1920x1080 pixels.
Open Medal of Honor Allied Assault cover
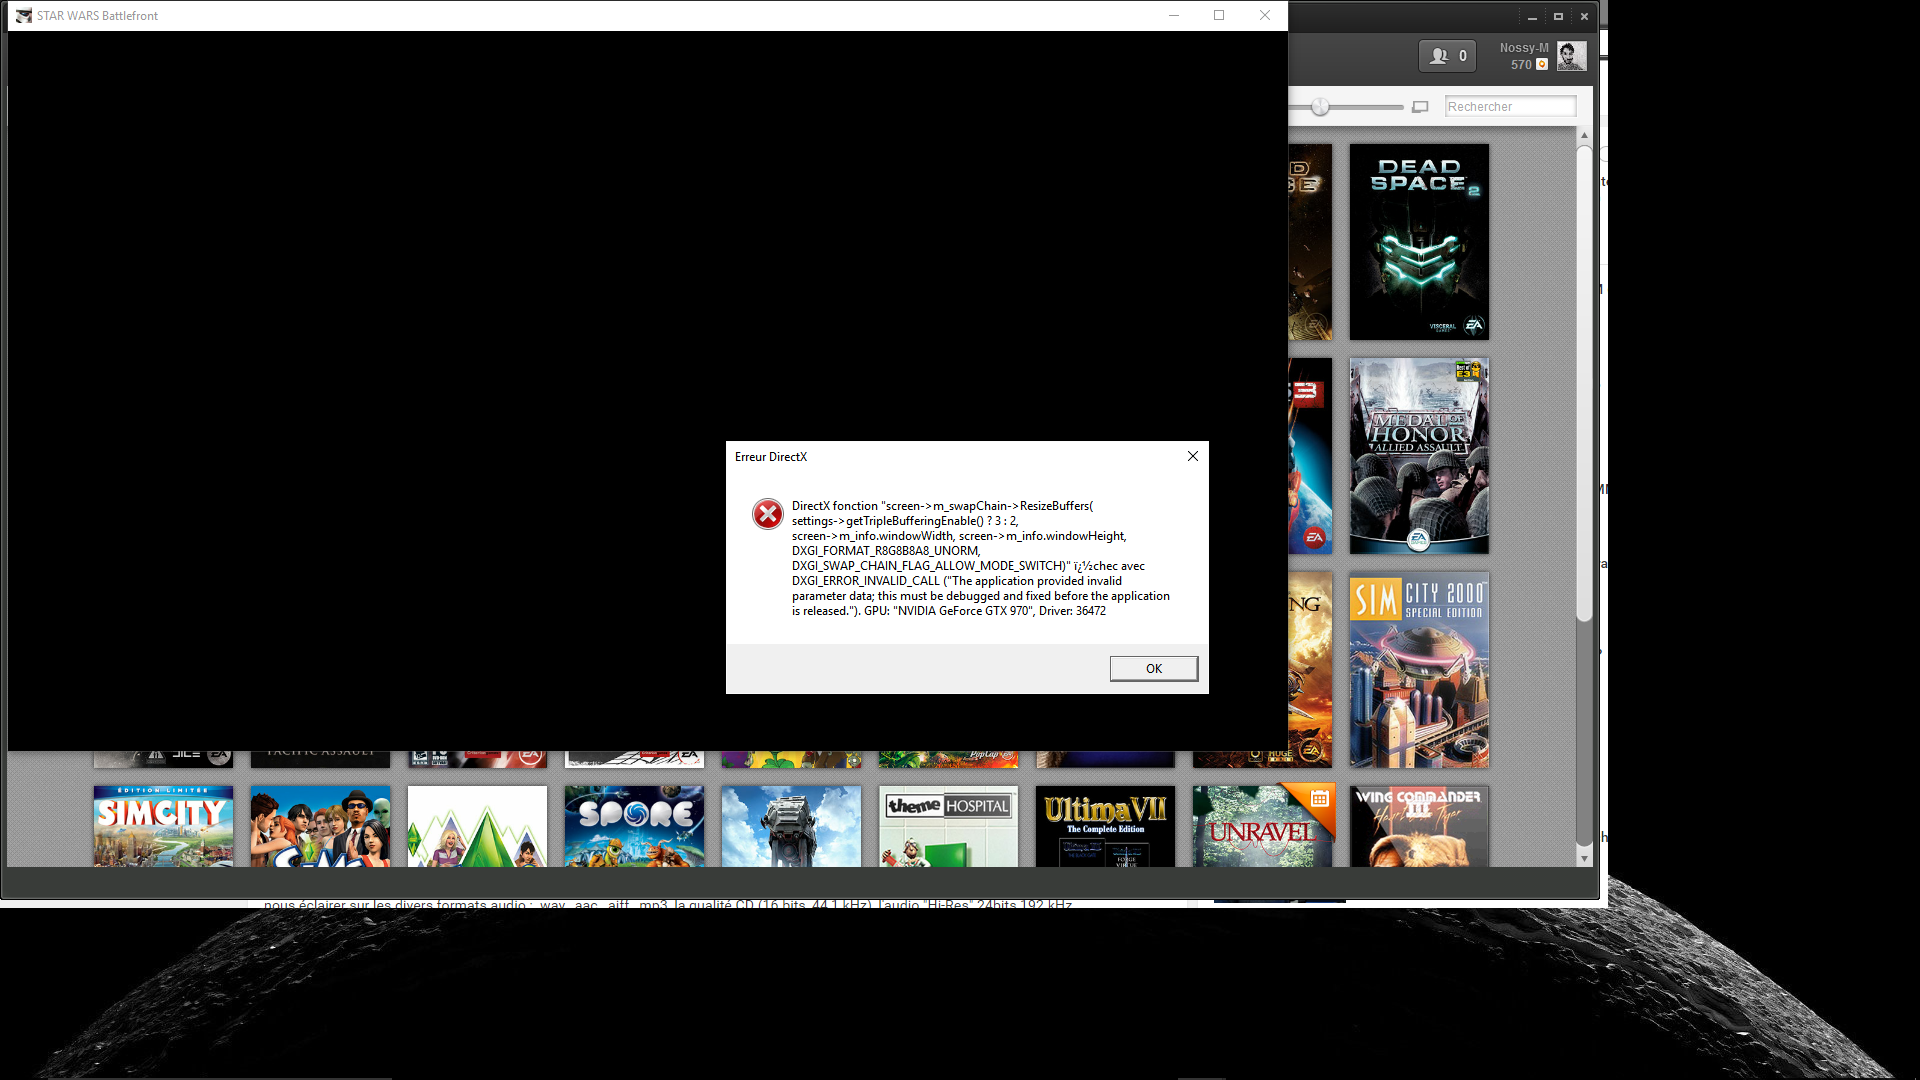pos(1419,456)
